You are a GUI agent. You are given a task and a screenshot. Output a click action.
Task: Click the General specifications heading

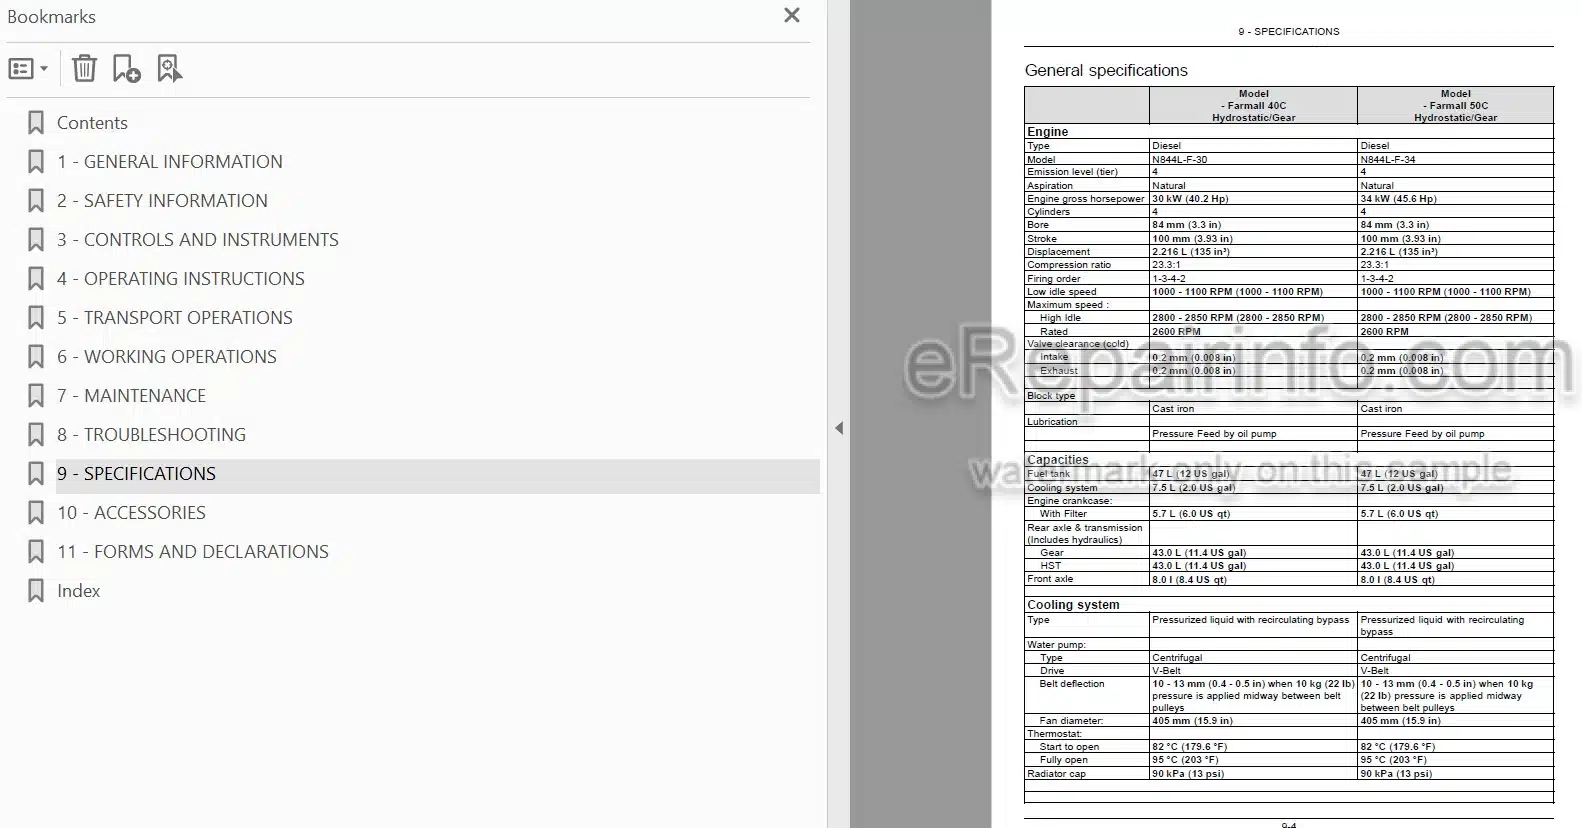point(1106,70)
